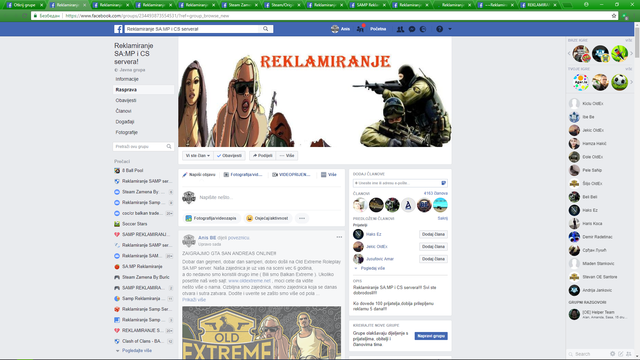Click the Facebook logo icon

point(118,29)
